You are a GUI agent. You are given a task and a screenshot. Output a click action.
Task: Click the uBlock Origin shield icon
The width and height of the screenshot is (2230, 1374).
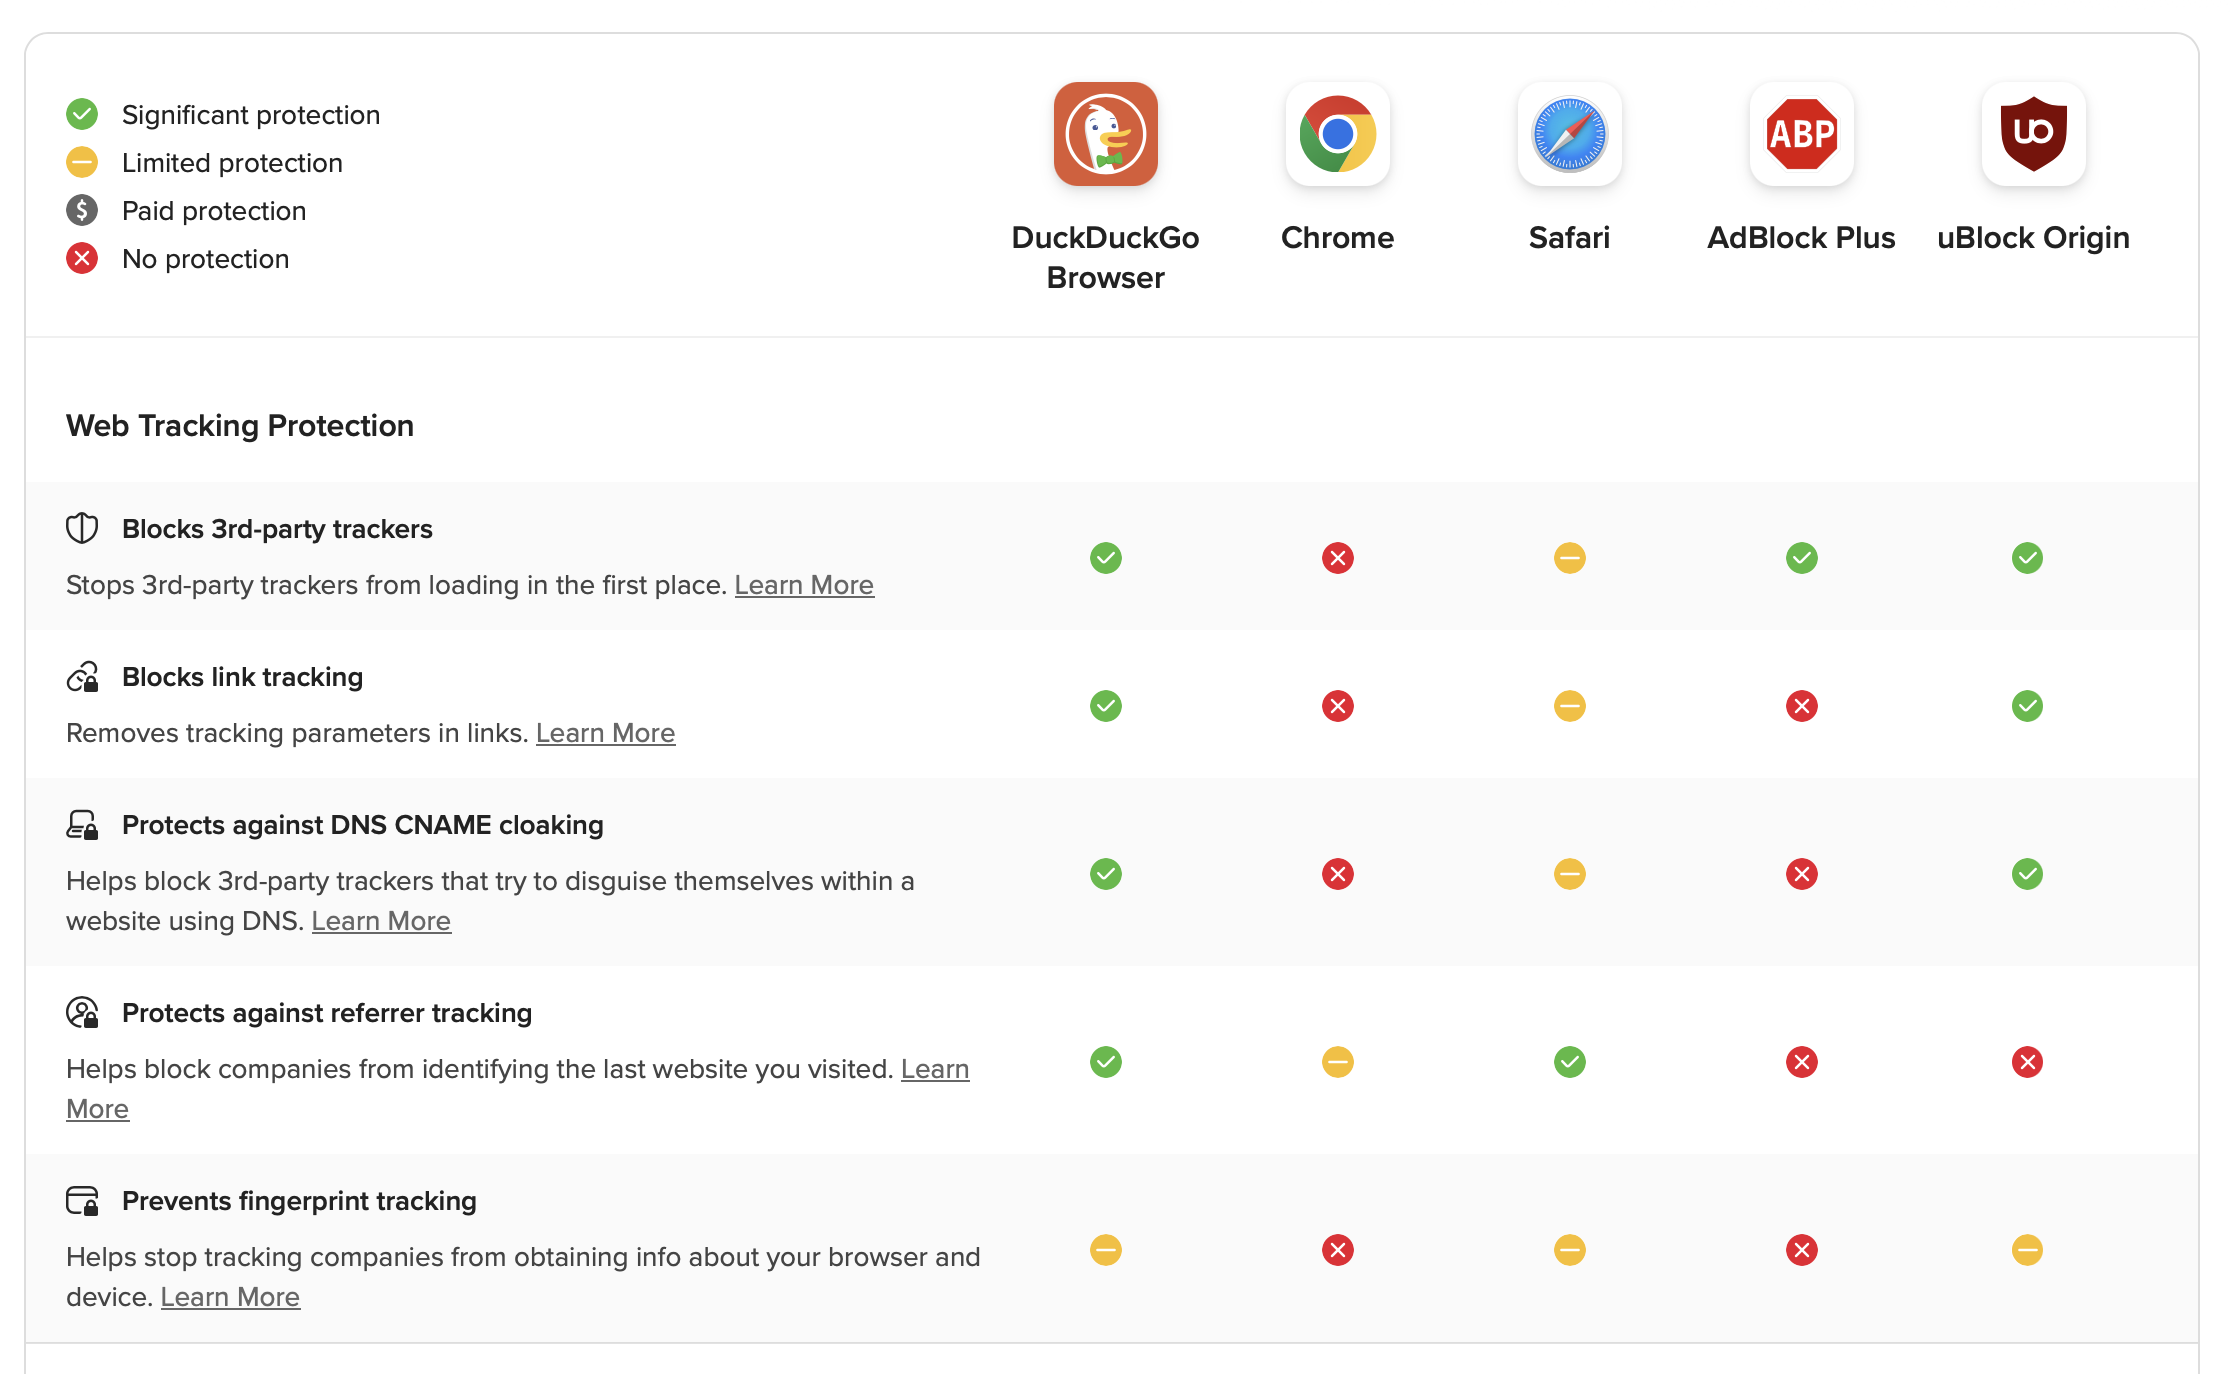point(2033,134)
